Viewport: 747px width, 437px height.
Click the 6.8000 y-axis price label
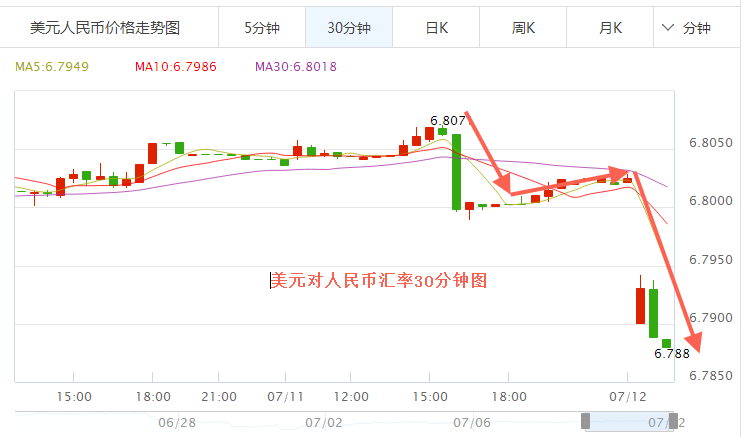coord(711,201)
